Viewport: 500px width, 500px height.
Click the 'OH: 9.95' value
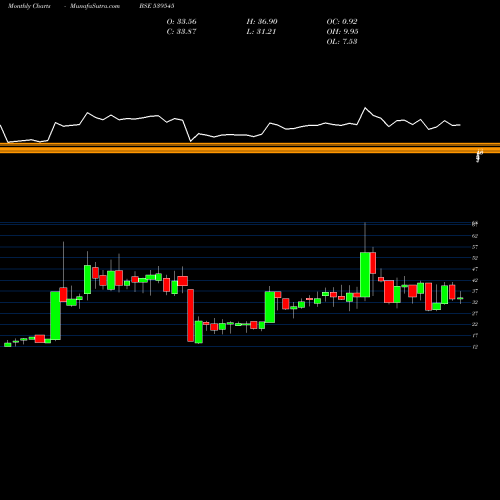point(342,32)
